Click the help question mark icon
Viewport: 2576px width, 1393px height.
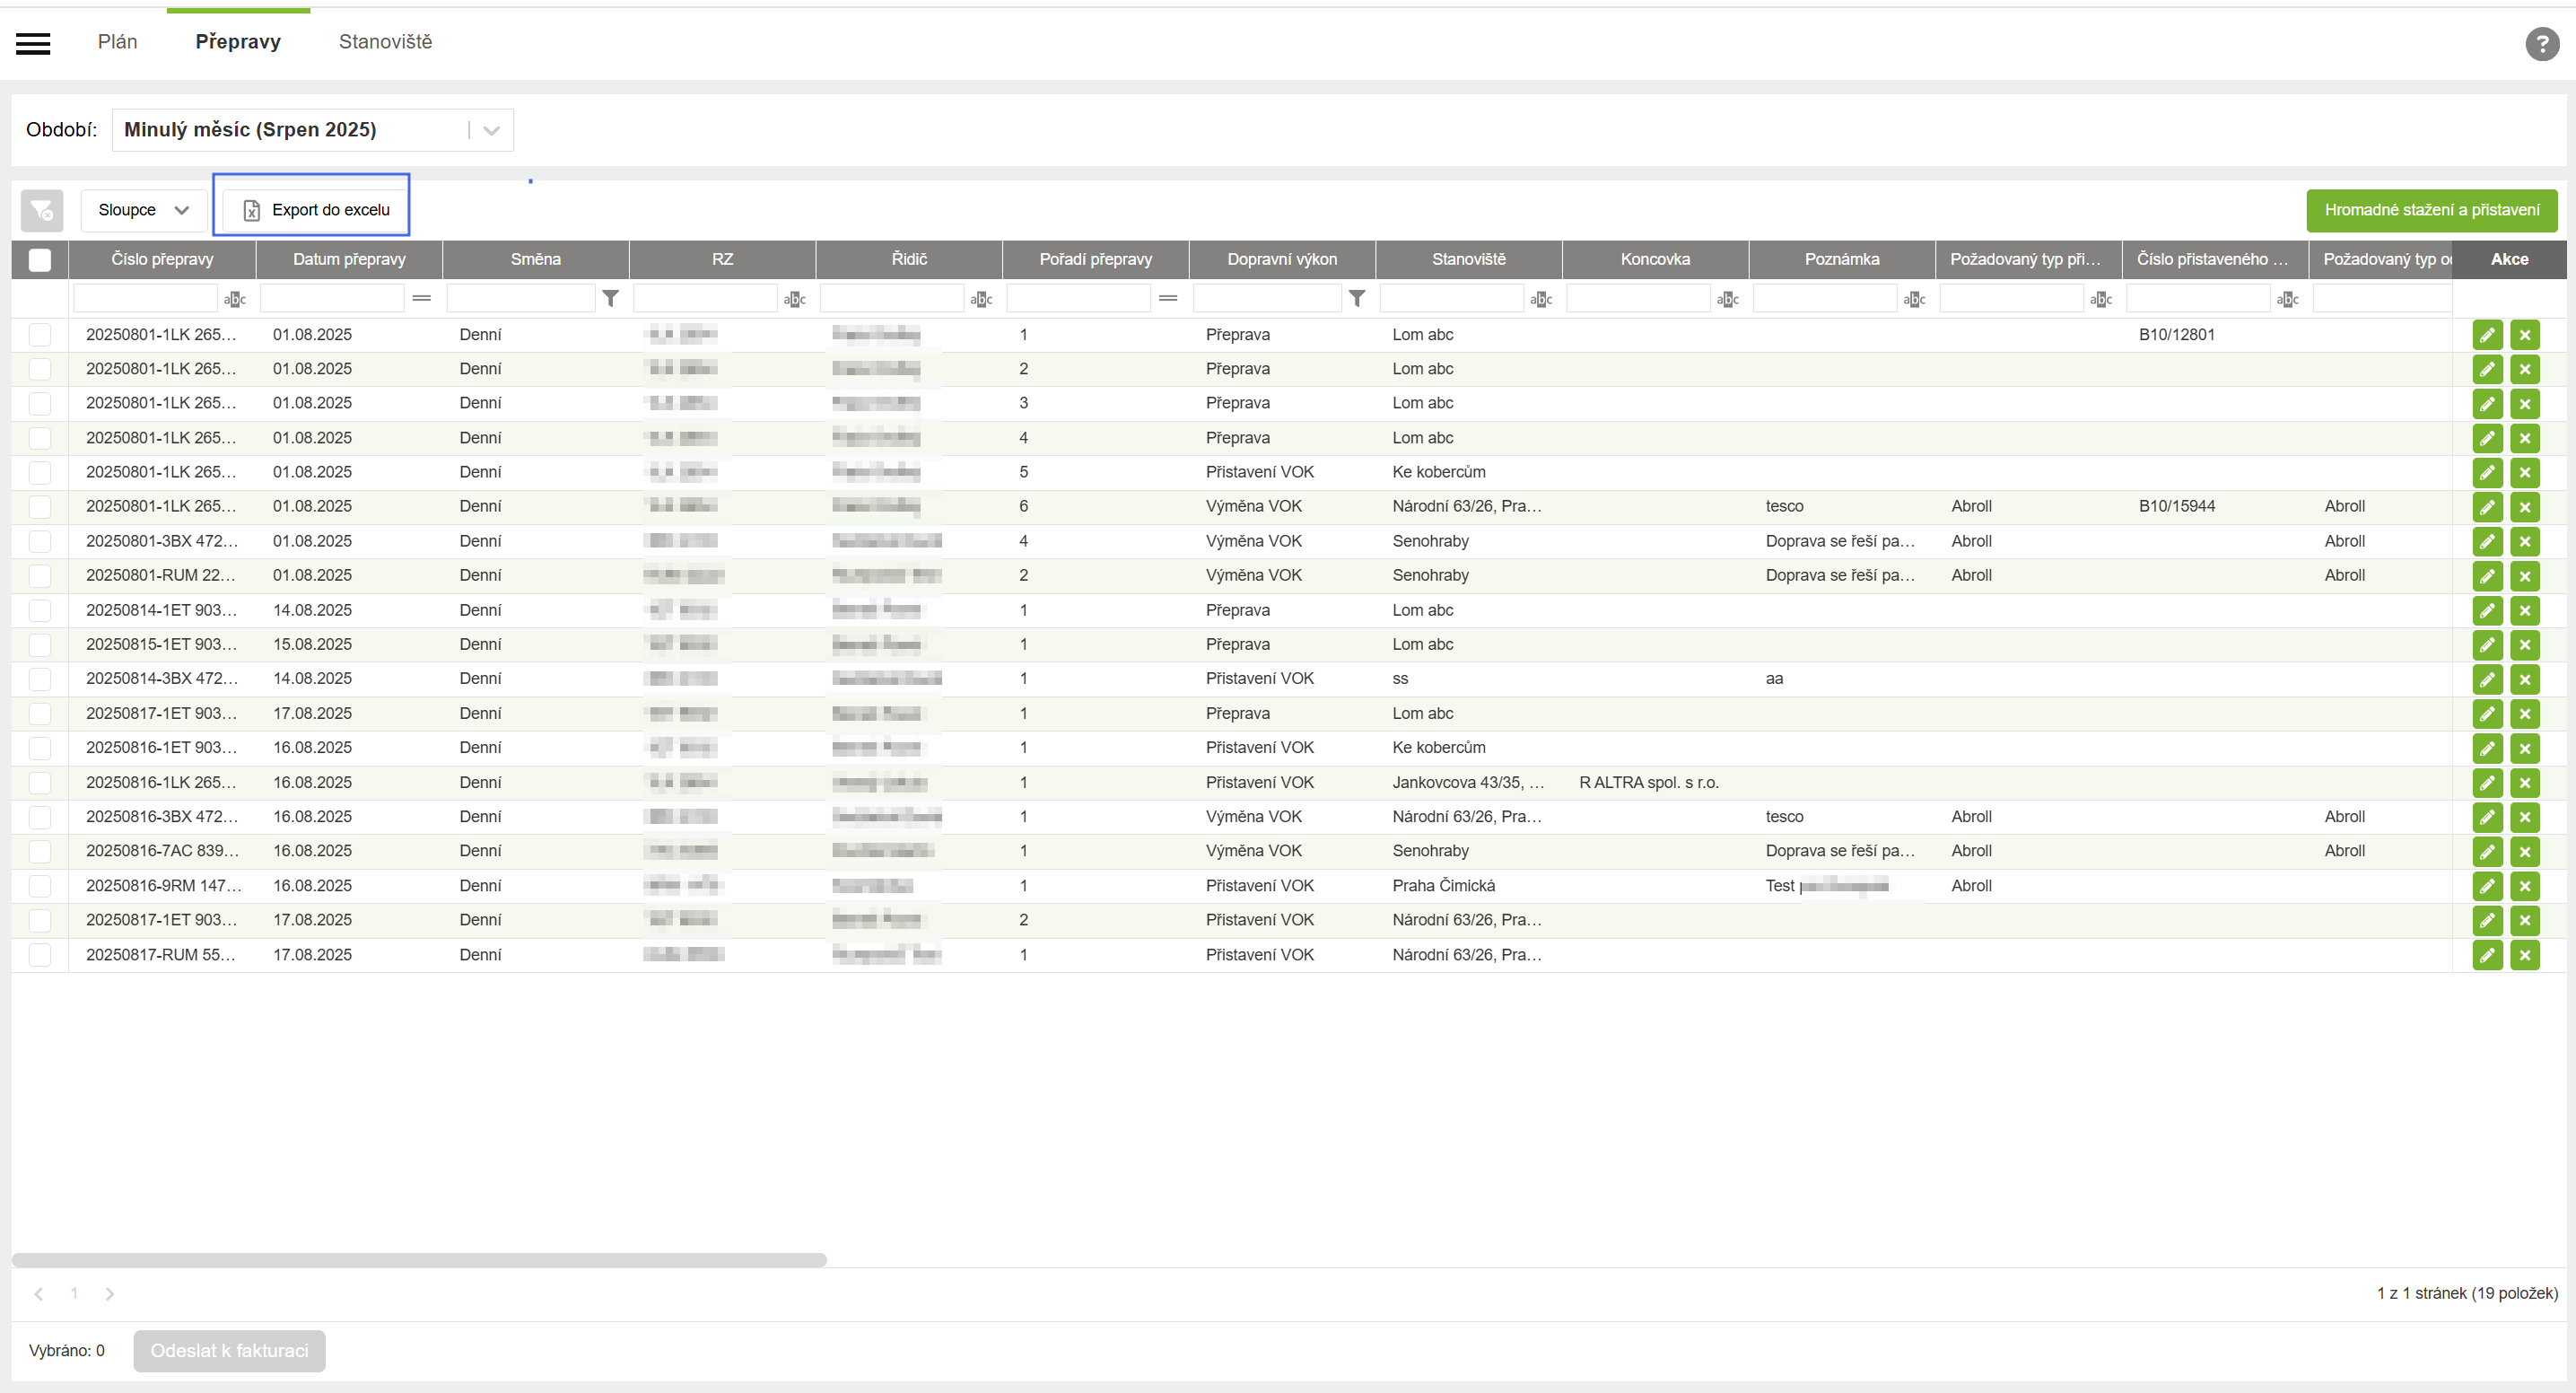pyautogui.click(x=2542, y=44)
